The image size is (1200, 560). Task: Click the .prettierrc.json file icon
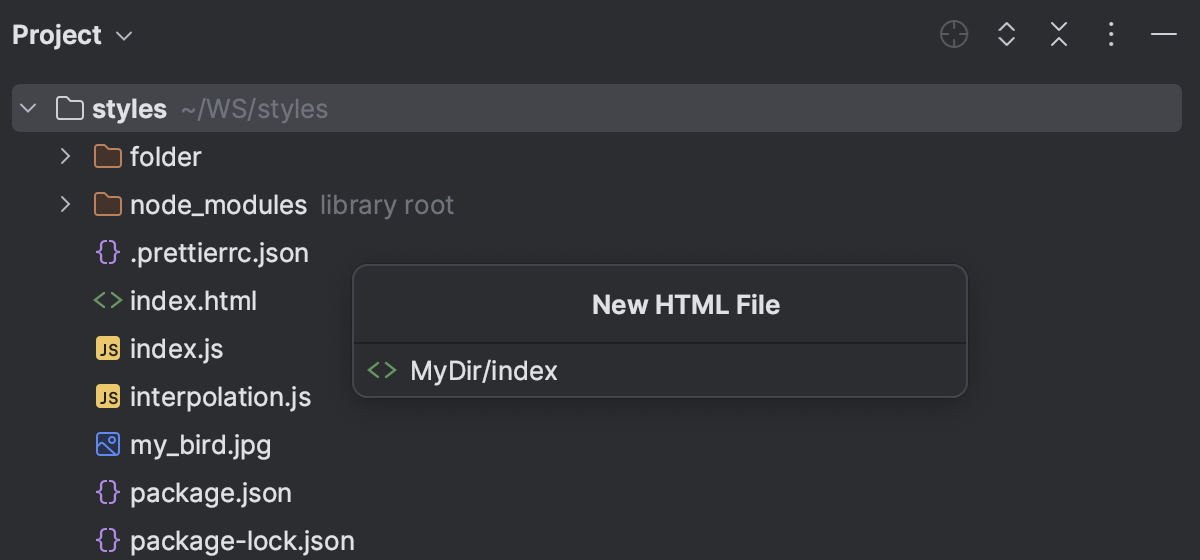point(107,253)
